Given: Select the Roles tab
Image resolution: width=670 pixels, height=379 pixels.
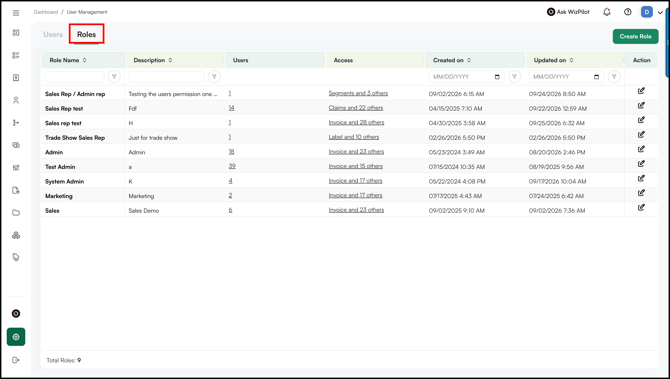Looking at the screenshot, I should [x=86, y=35].
